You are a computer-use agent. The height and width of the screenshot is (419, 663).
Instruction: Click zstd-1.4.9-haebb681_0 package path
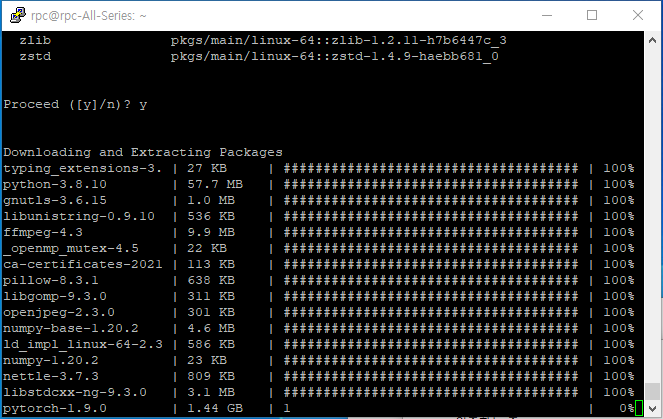click(334, 57)
